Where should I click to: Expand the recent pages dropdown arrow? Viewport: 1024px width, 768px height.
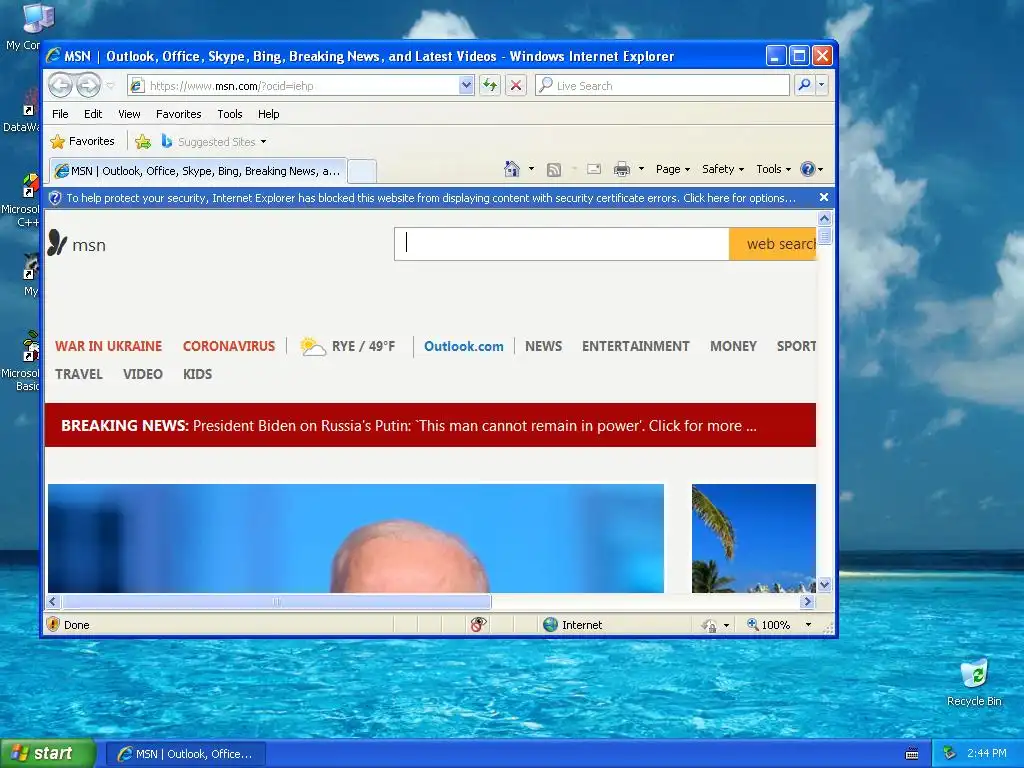(110, 86)
